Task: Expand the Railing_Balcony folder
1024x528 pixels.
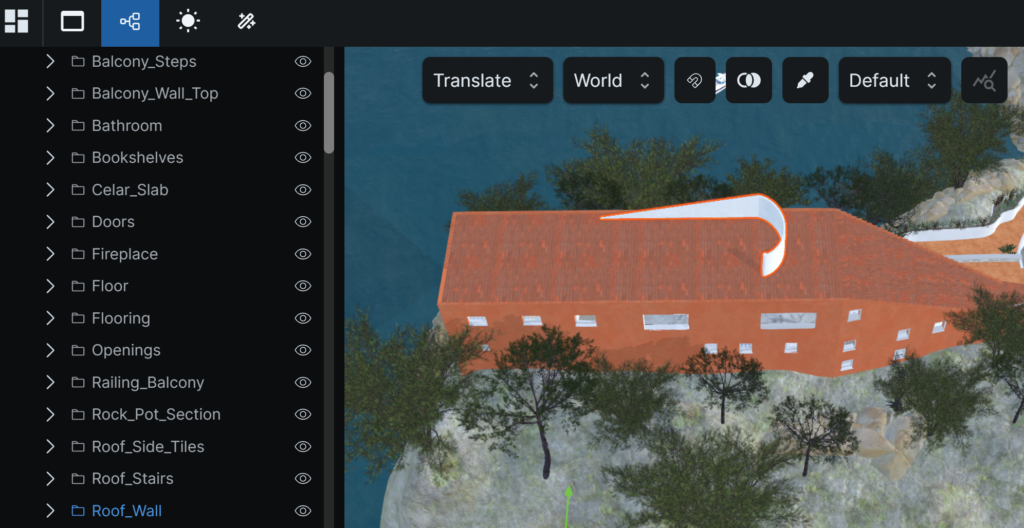Action: tap(50, 382)
